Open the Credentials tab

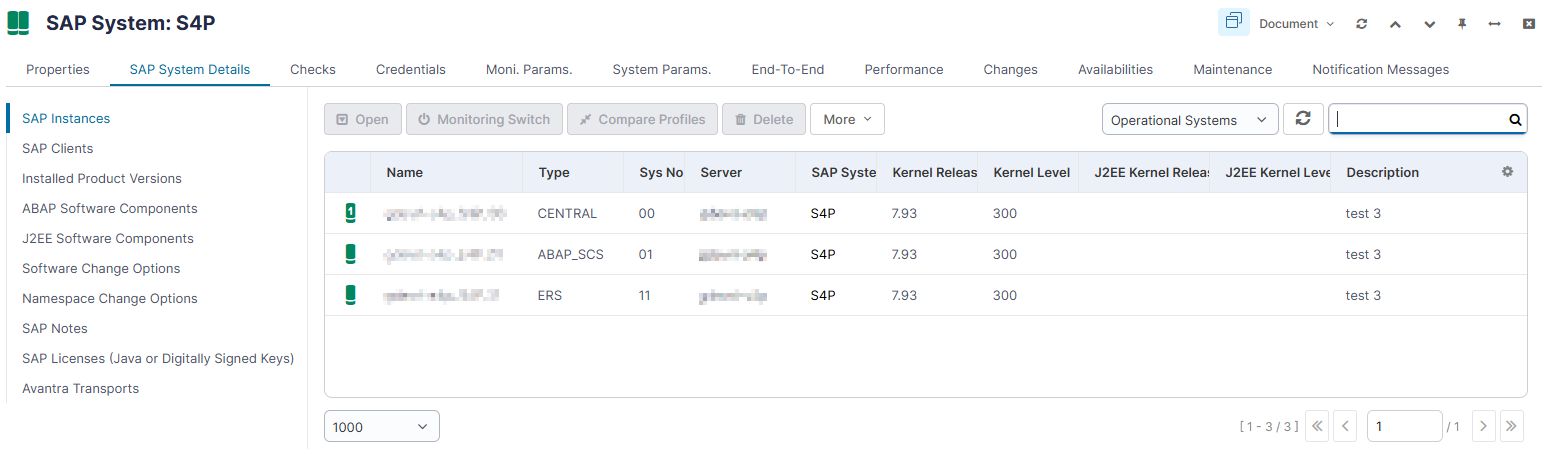click(411, 69)
